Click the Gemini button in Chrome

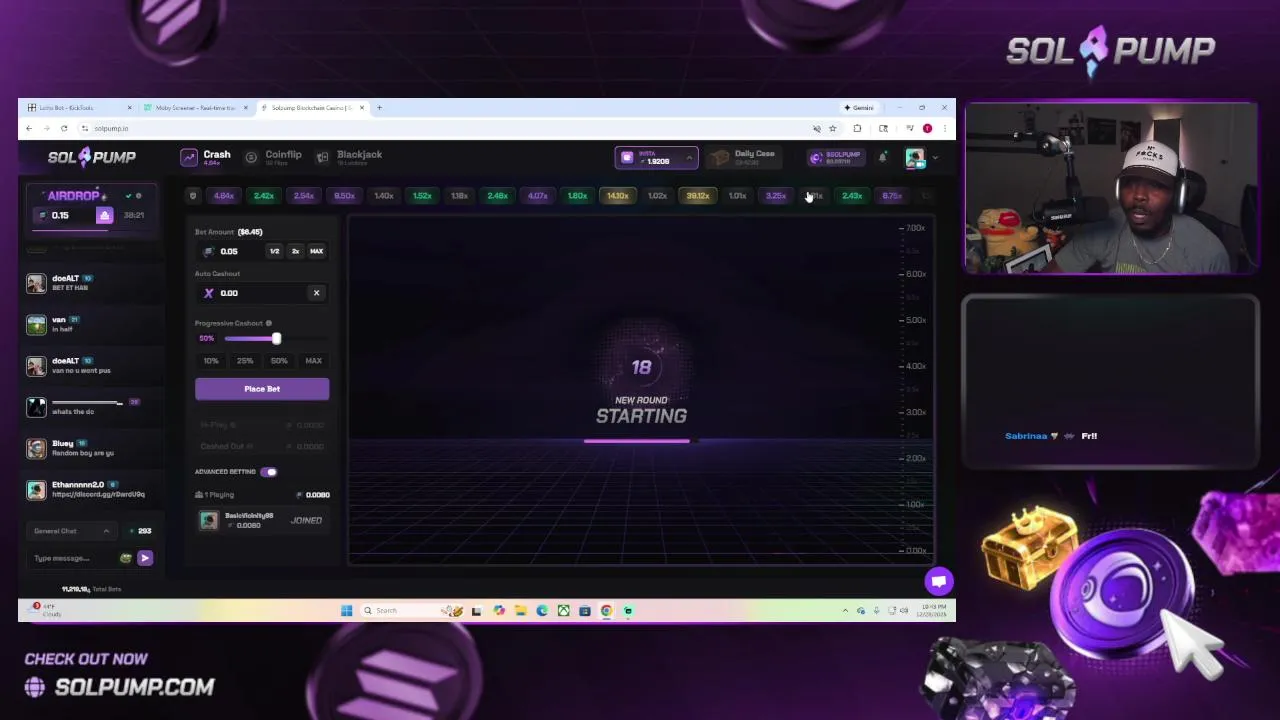pos(859,108)
